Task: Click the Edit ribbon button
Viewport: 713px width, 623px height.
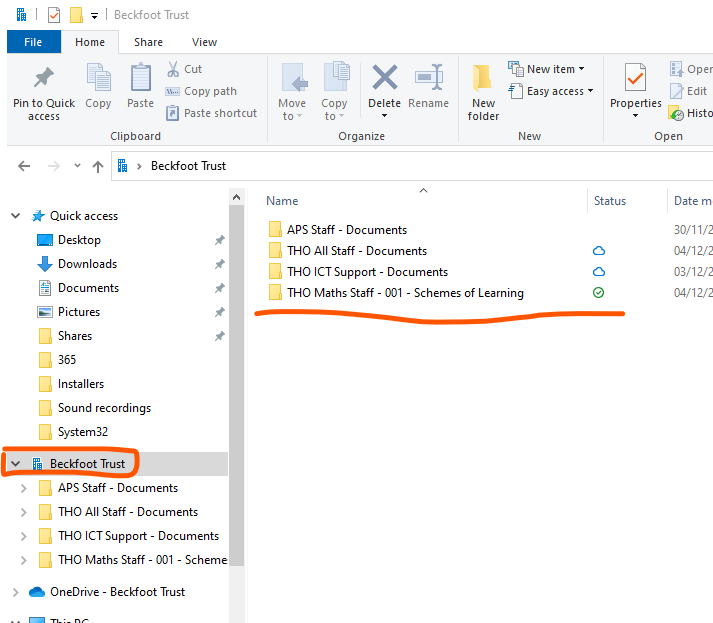Action: click(x=688, y=91)
